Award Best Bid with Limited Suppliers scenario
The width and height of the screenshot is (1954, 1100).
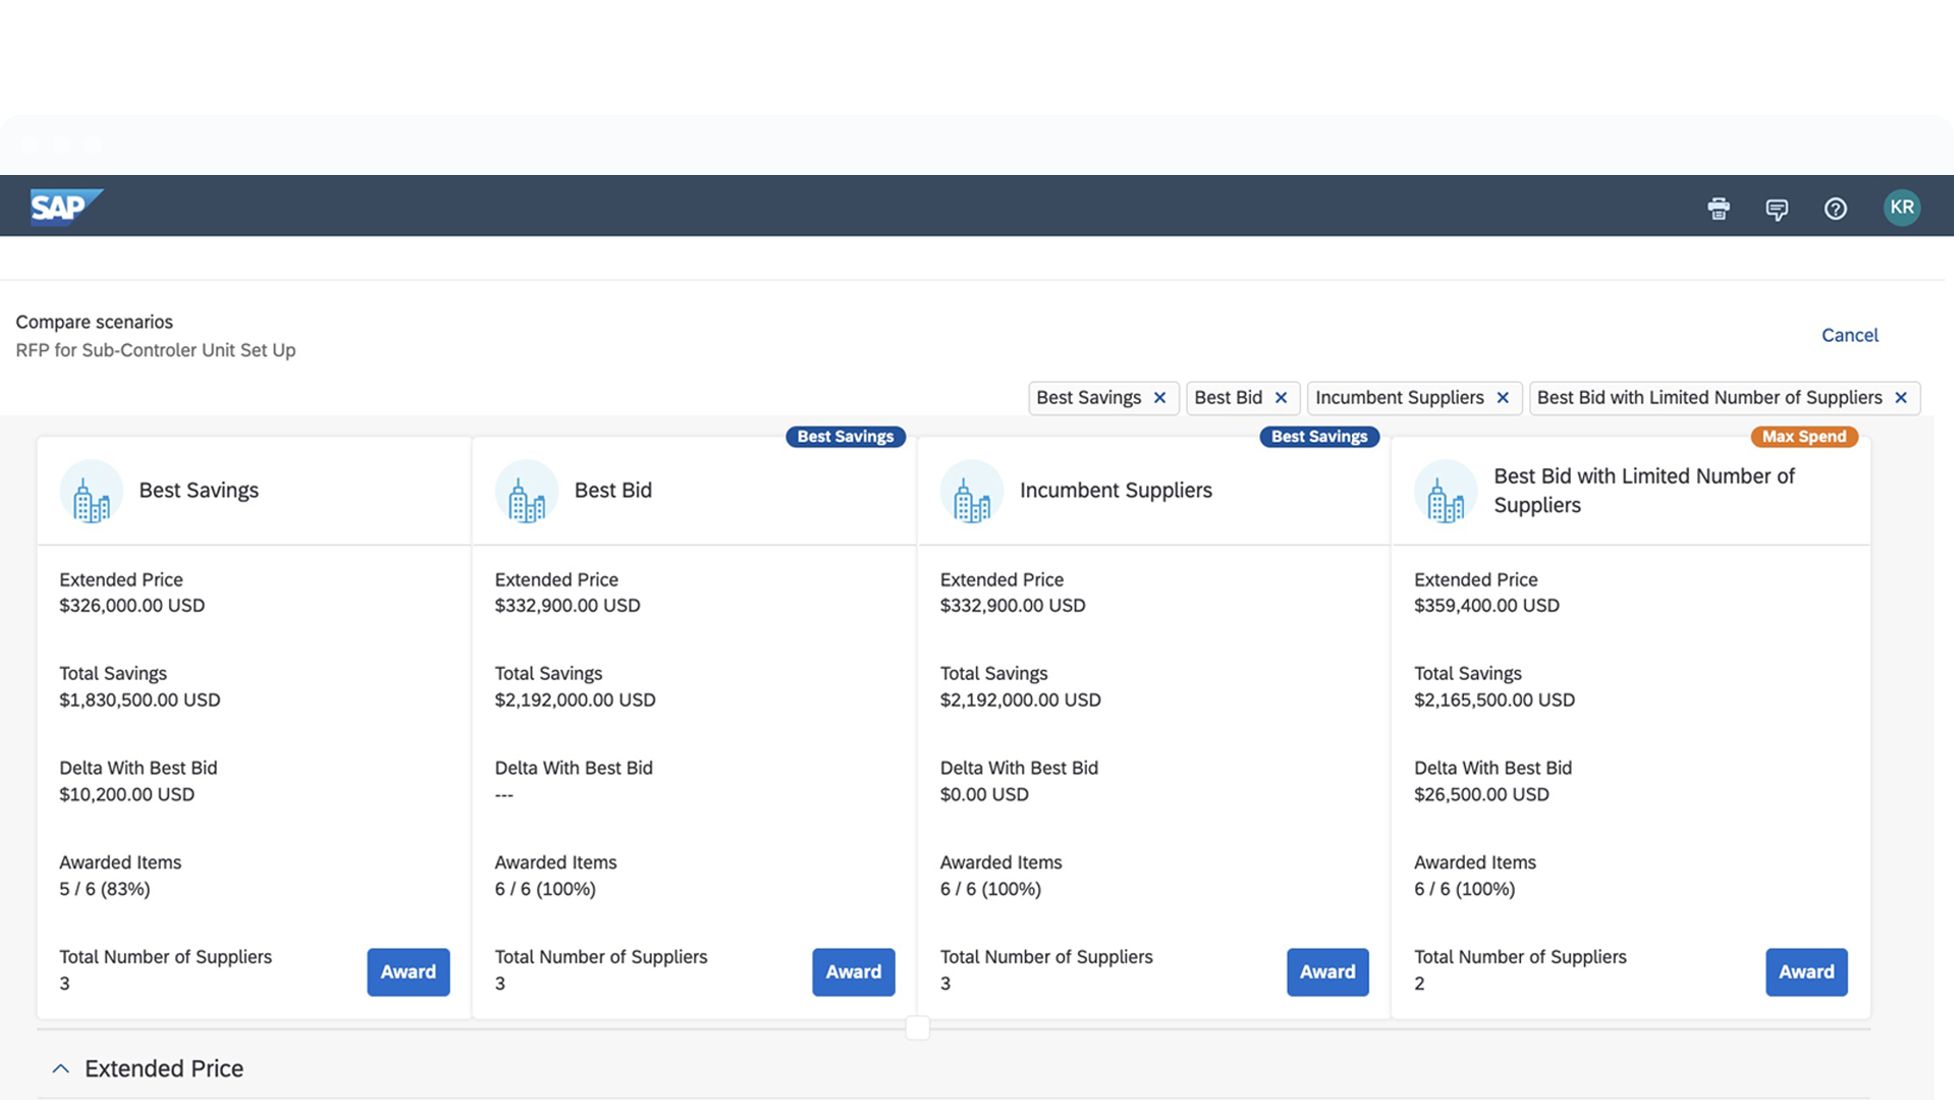pyautogui.click(x=1806, y=971)
